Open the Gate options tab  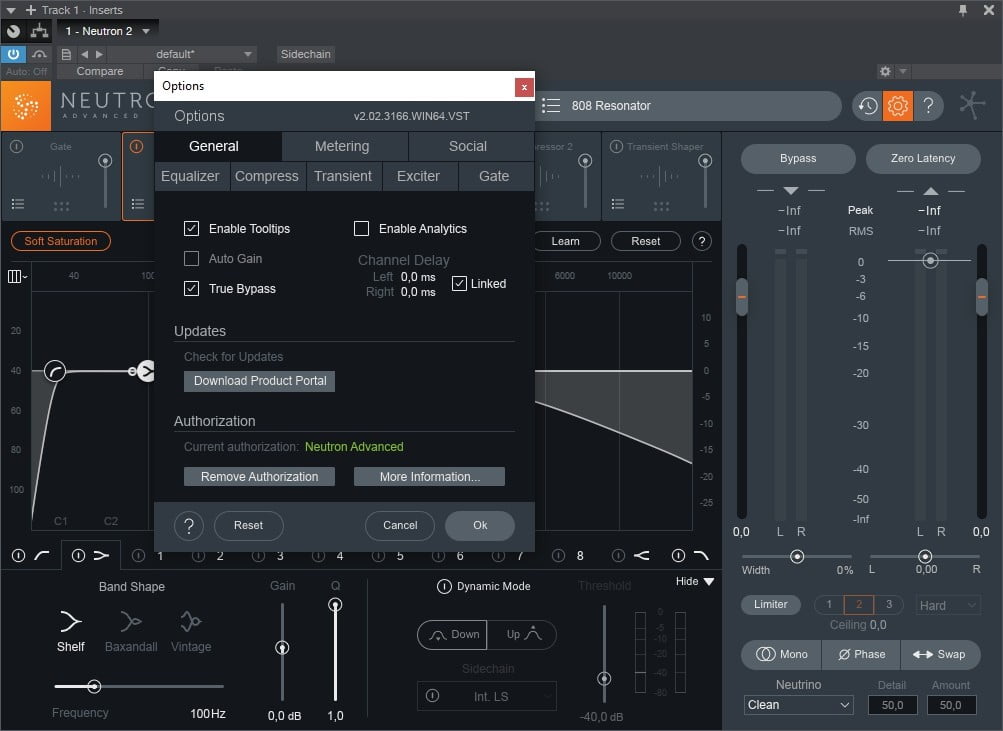point(494,177)
